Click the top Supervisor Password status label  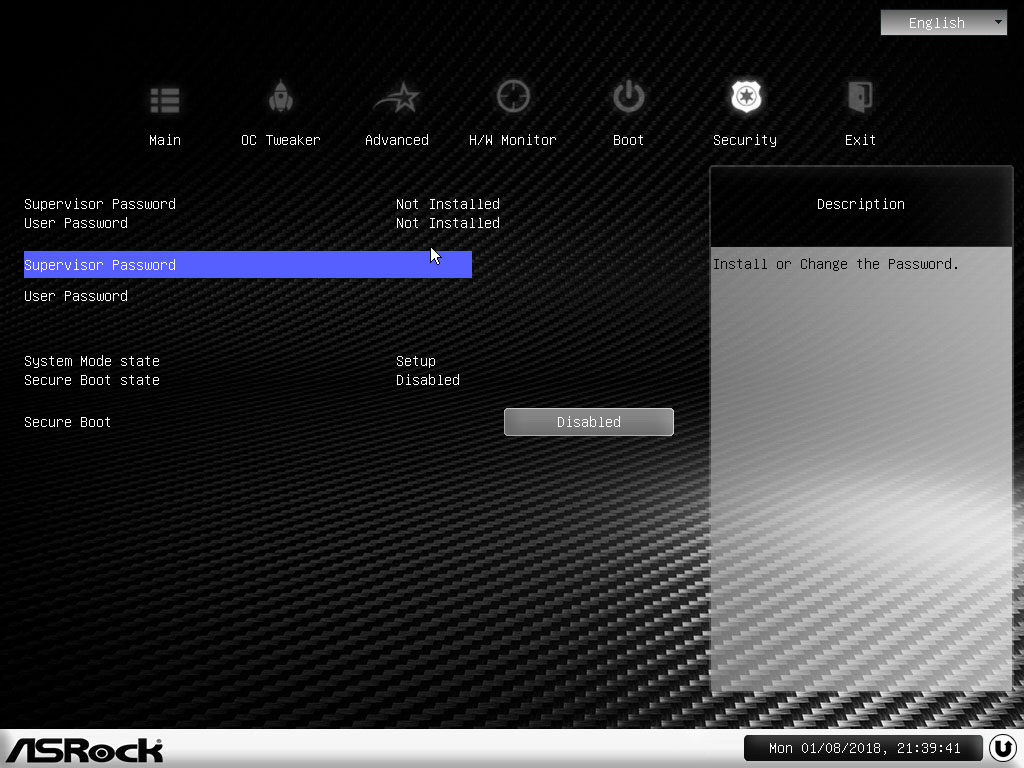(x=100, y=204)
